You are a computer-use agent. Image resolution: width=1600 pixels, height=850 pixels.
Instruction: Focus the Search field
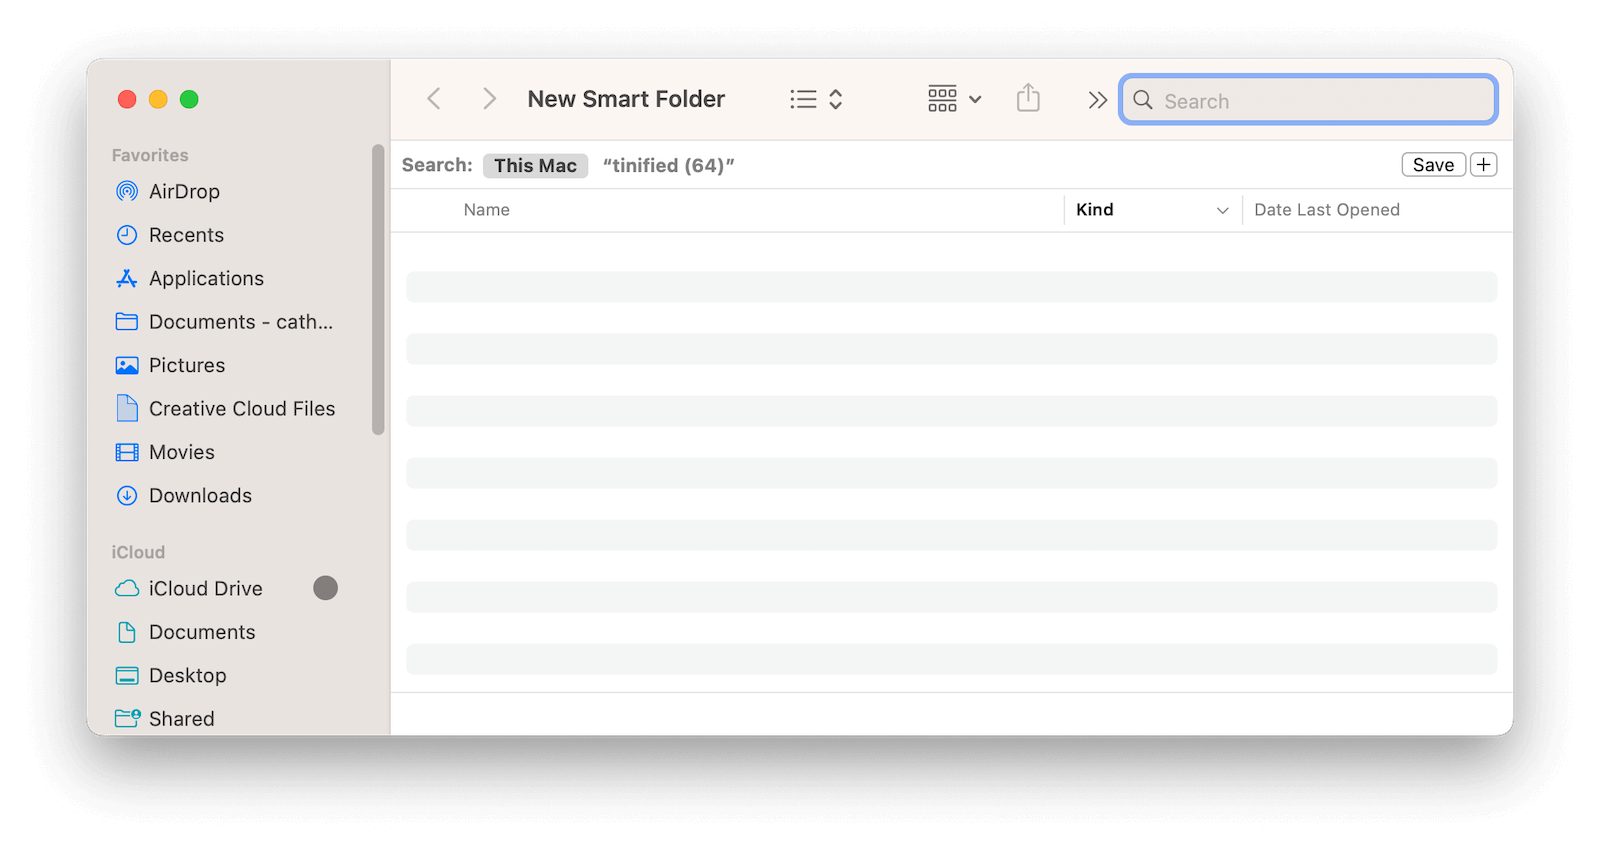coord(1308,100)
